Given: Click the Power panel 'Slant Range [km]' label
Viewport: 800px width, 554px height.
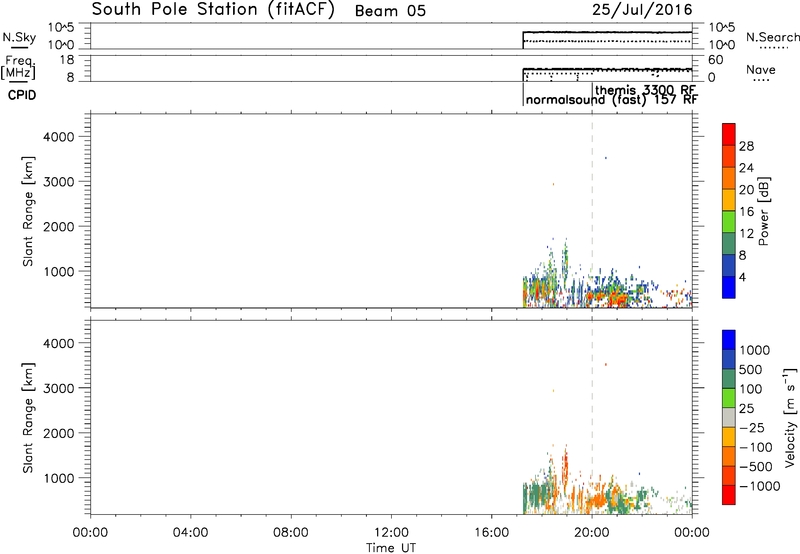Looking at the screenshot, I should coord(28,211).
